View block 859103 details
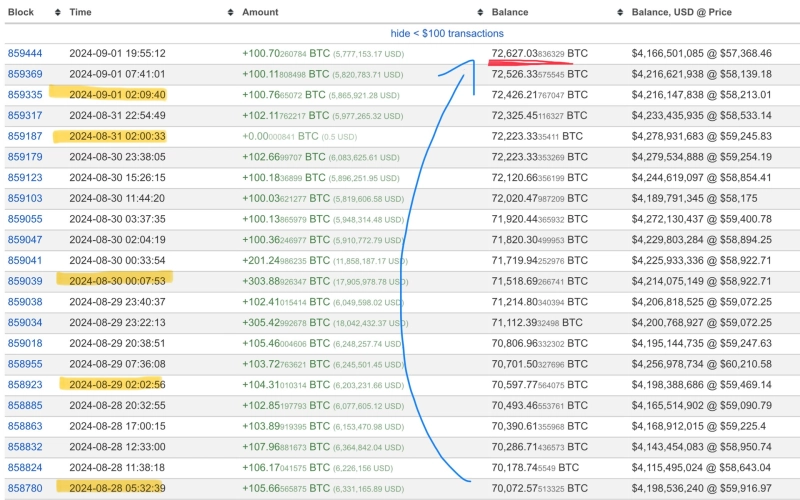 pyautogui.click(x=24, y=199)
